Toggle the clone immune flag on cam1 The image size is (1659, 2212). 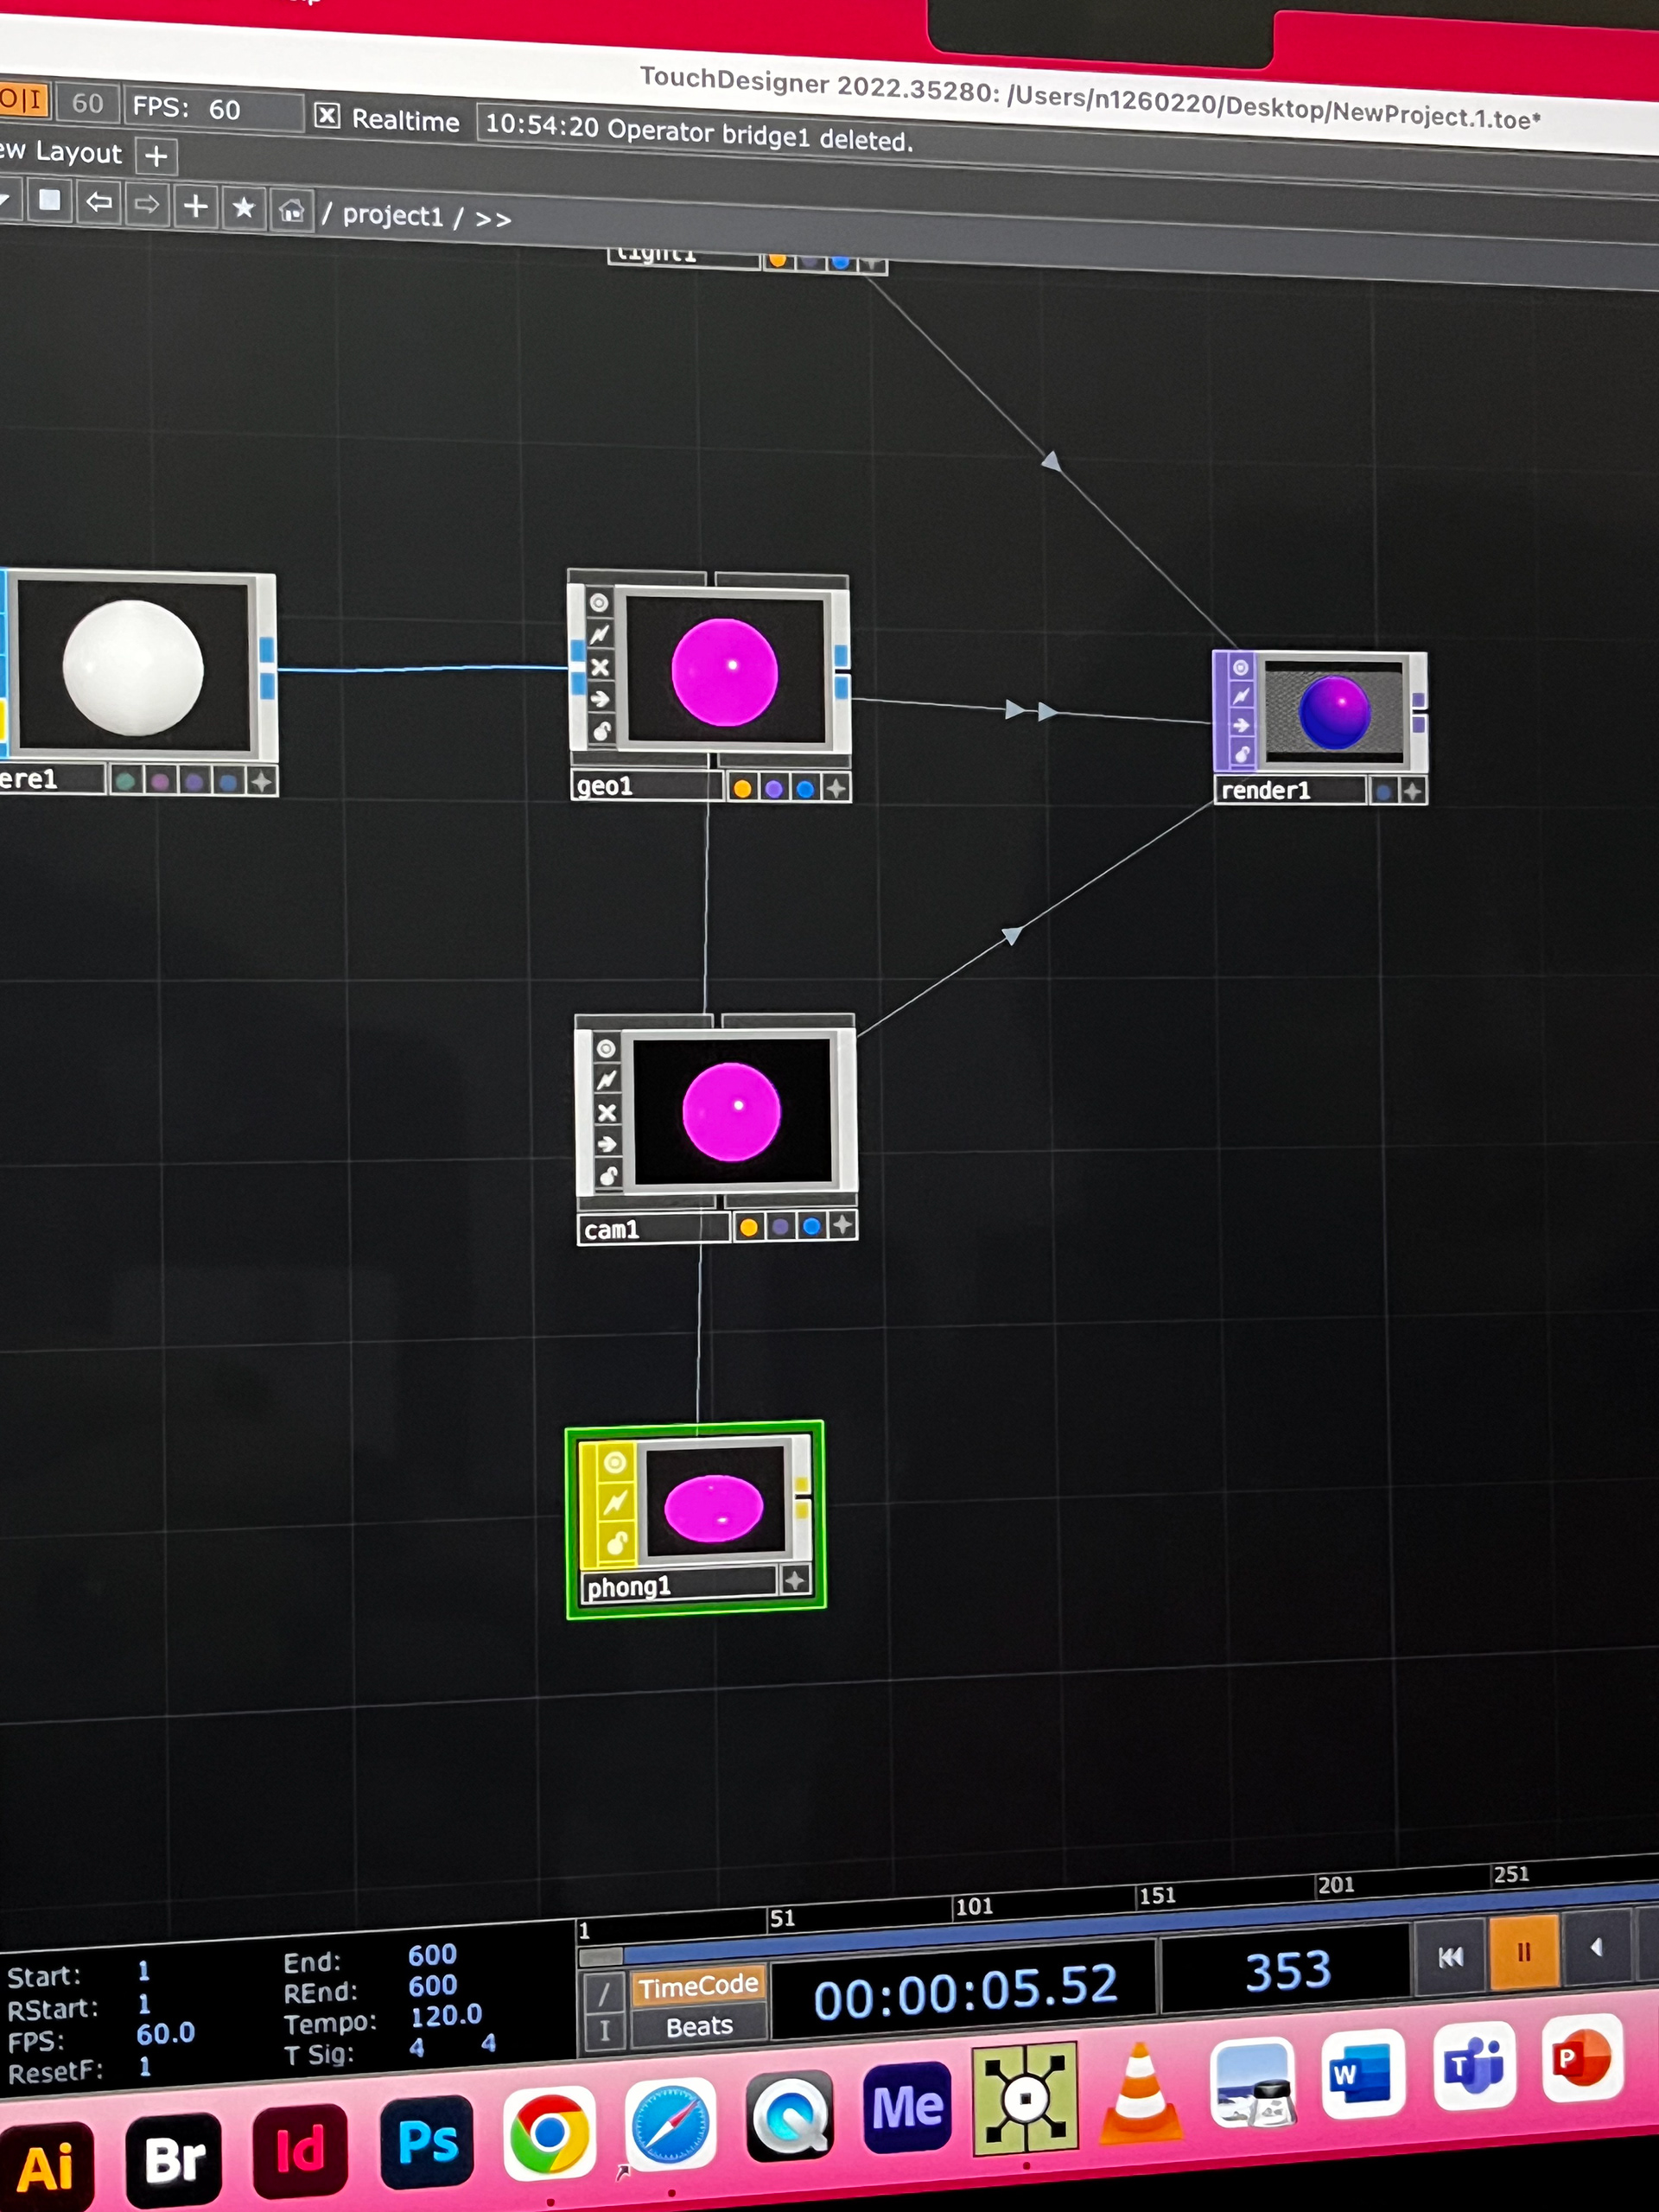pyautogui.click(x=607, y=1080)
